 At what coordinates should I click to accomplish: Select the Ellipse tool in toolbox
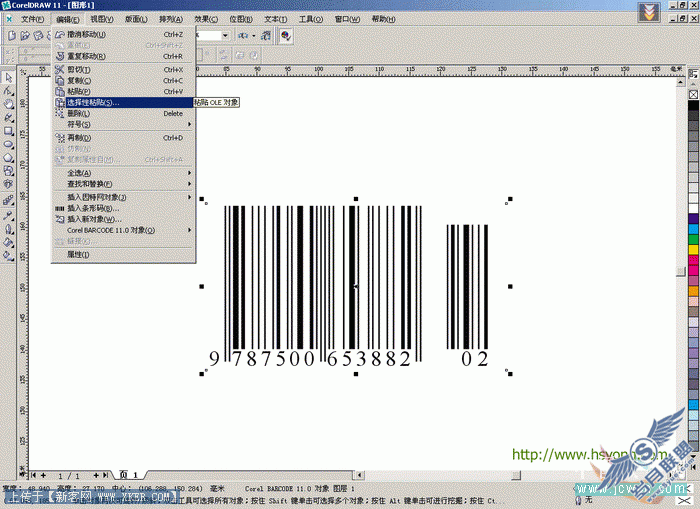(8, 144)
